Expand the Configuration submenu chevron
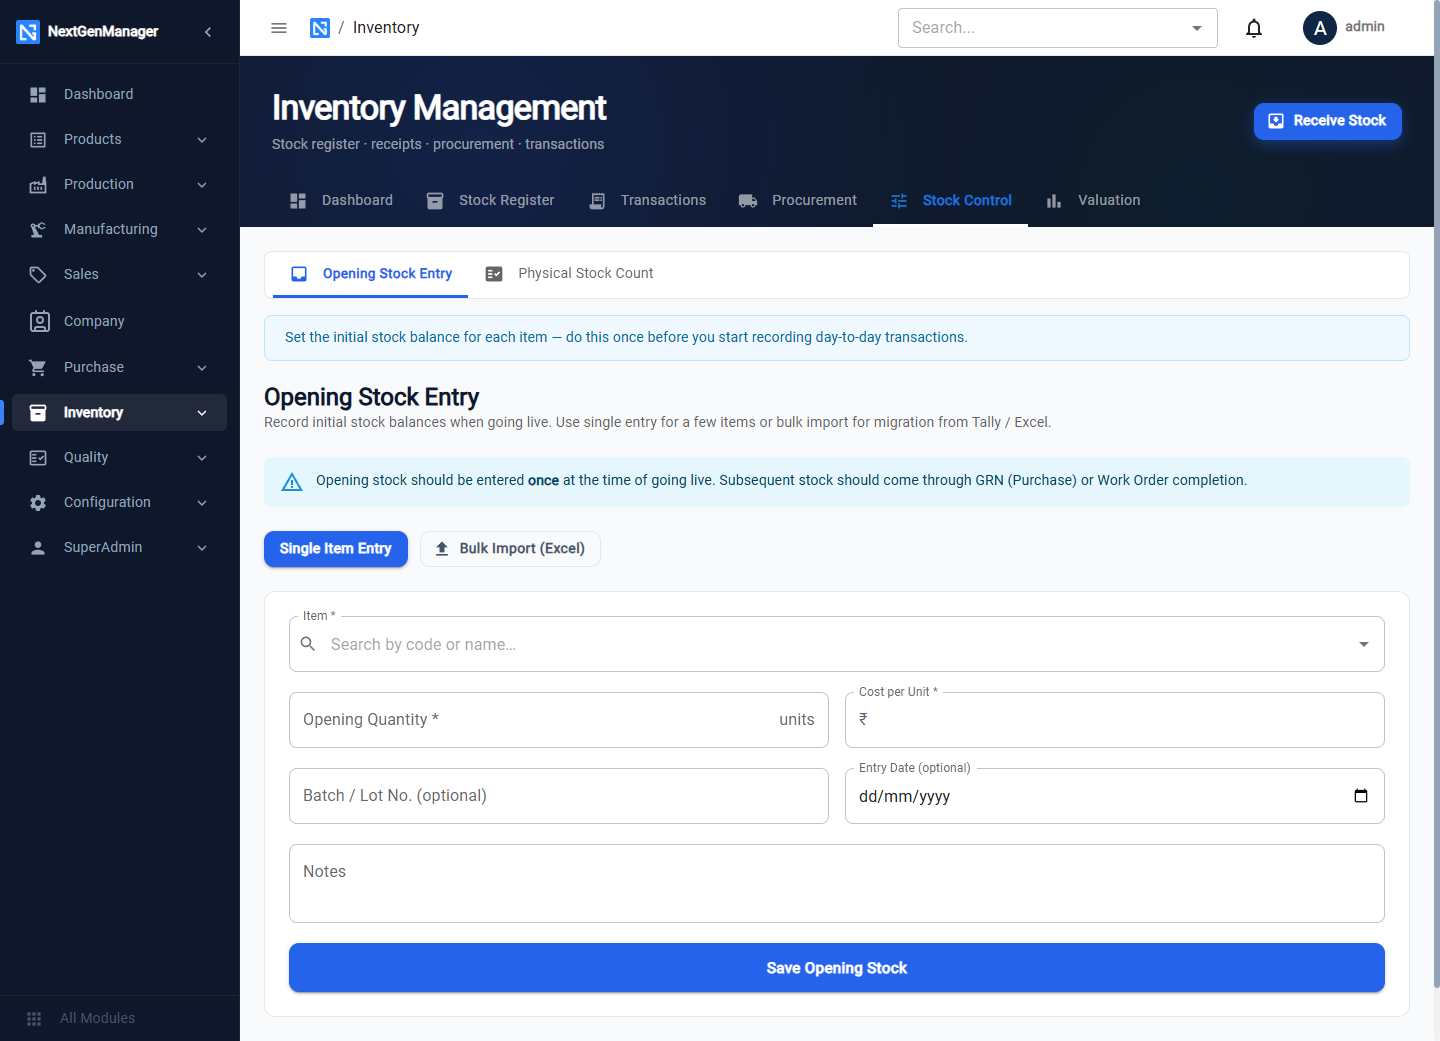This screenshot has height=1041, width=1440. pyautogui.click(x=202, y=502)
